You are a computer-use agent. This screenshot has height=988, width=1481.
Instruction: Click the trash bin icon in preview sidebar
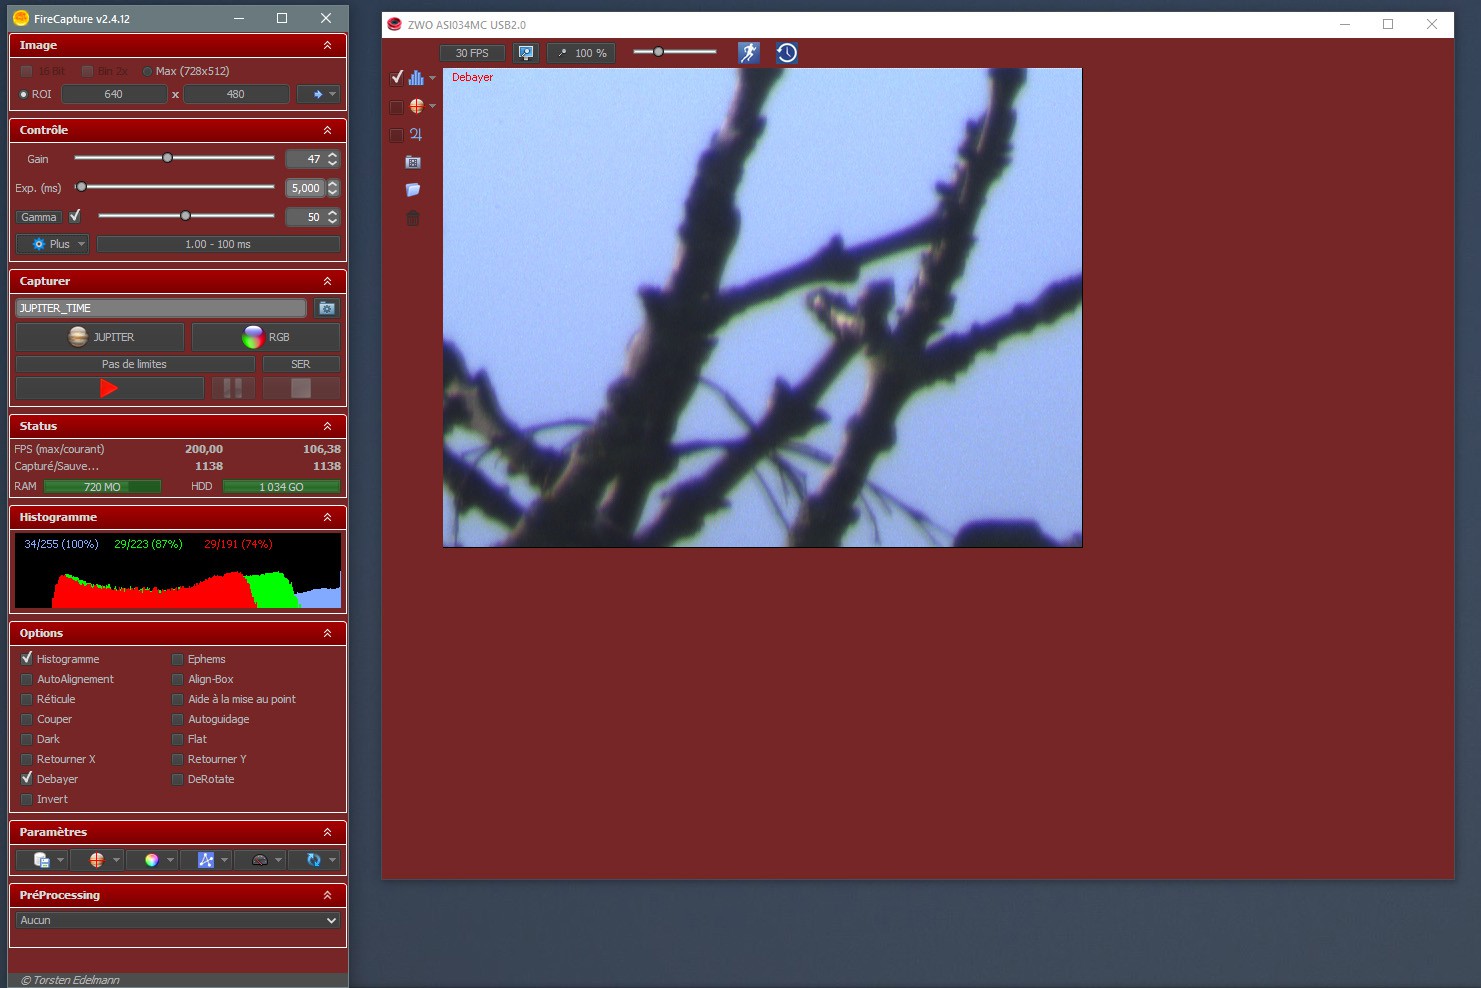413,218
